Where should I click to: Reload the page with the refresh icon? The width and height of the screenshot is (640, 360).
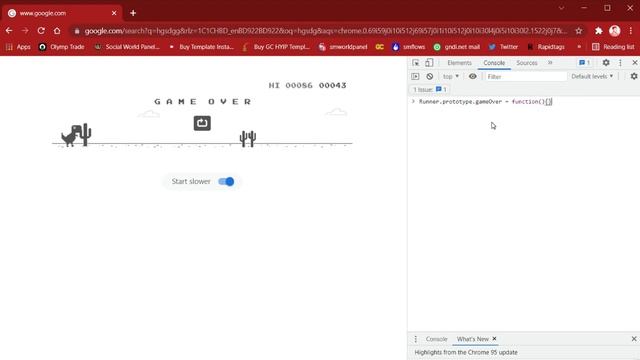[41, 31]
